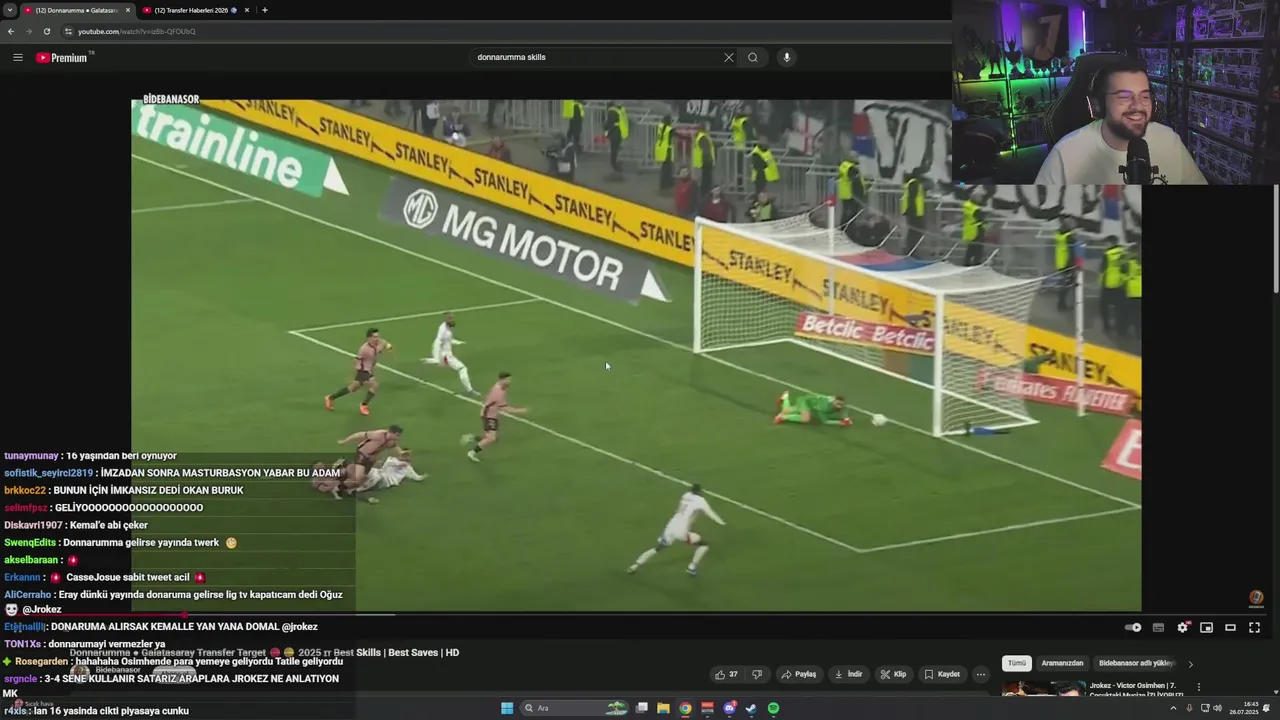The image size is (1280, 720).
Task: Click the streamer webcam overlay
Action: pos(1115,93)
